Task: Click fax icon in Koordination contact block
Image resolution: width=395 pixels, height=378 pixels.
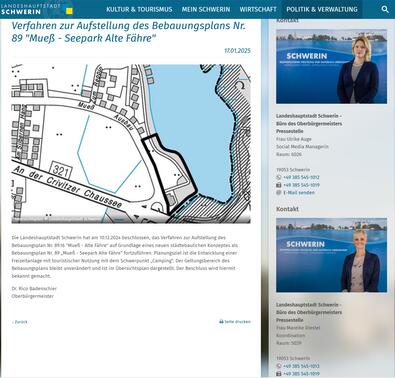Action: tap(279, 374)
